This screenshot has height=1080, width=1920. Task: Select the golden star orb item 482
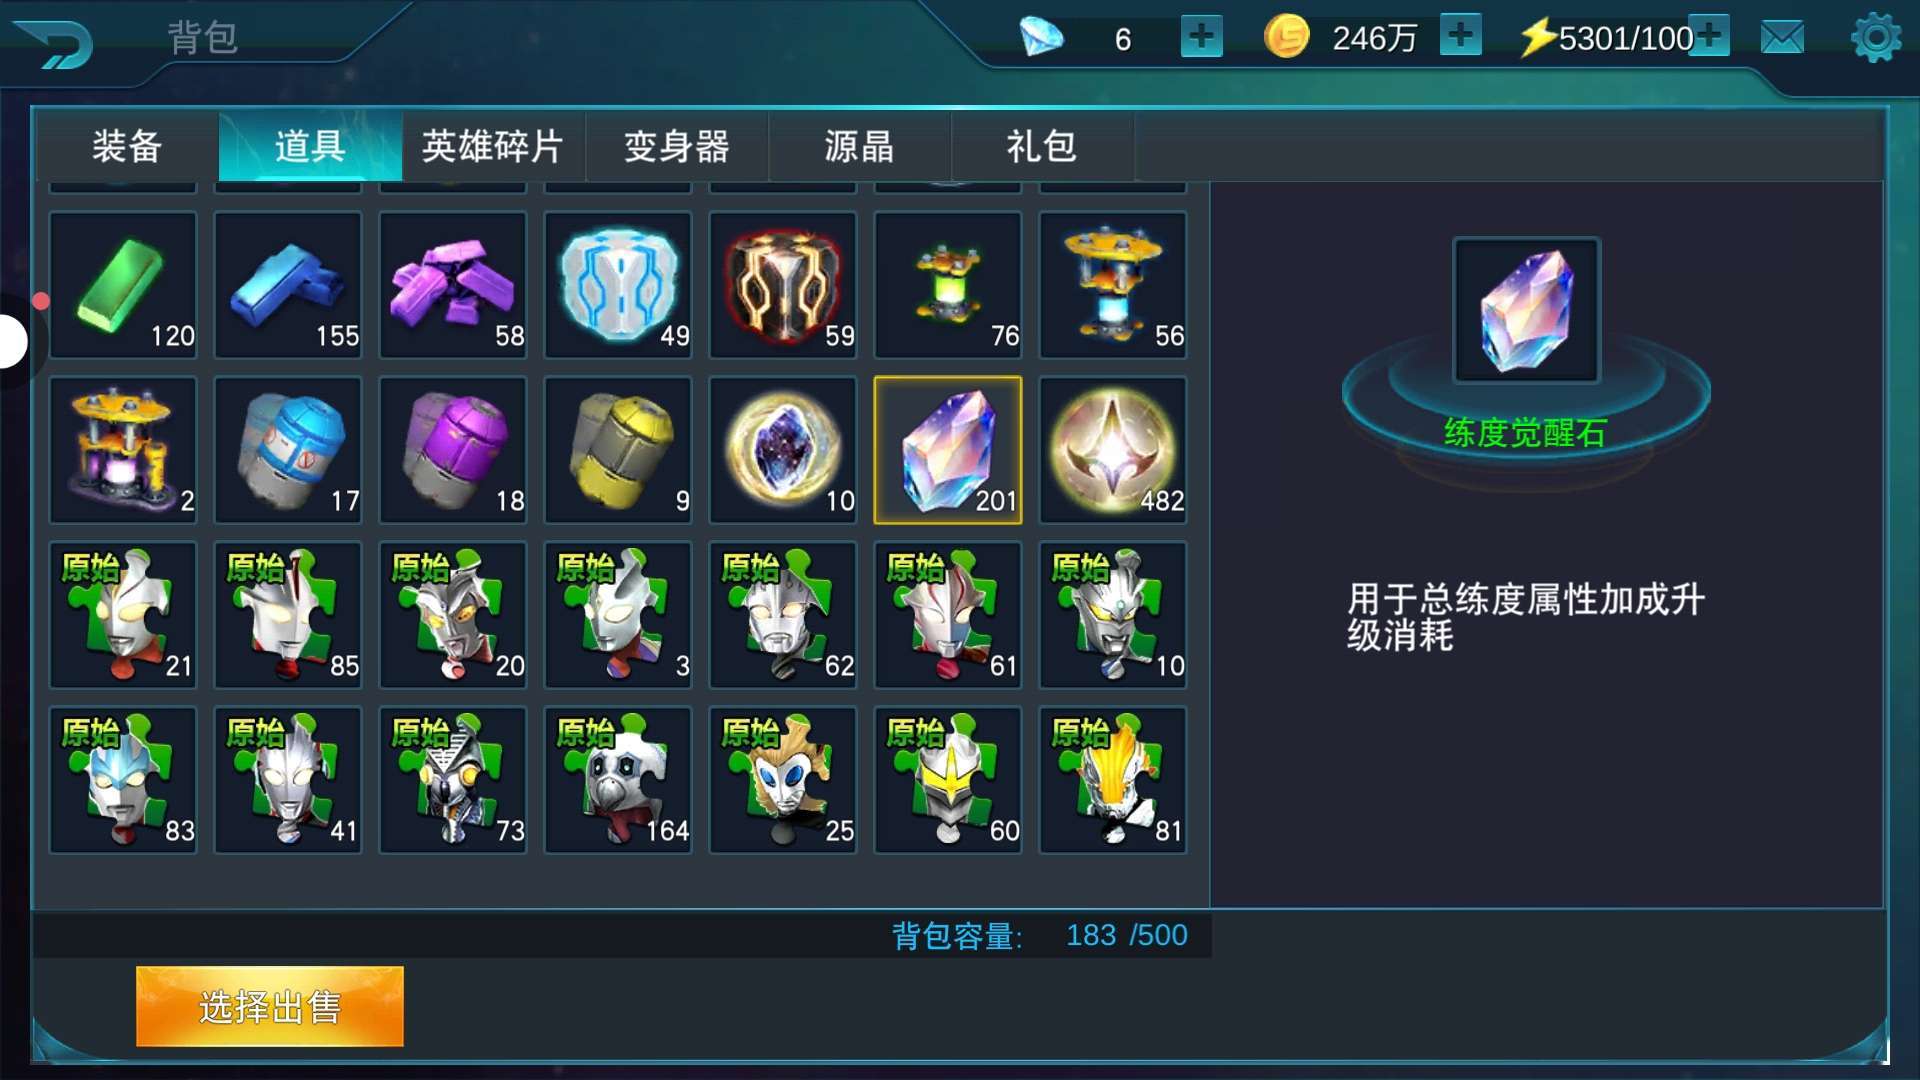pos(1113,450)
